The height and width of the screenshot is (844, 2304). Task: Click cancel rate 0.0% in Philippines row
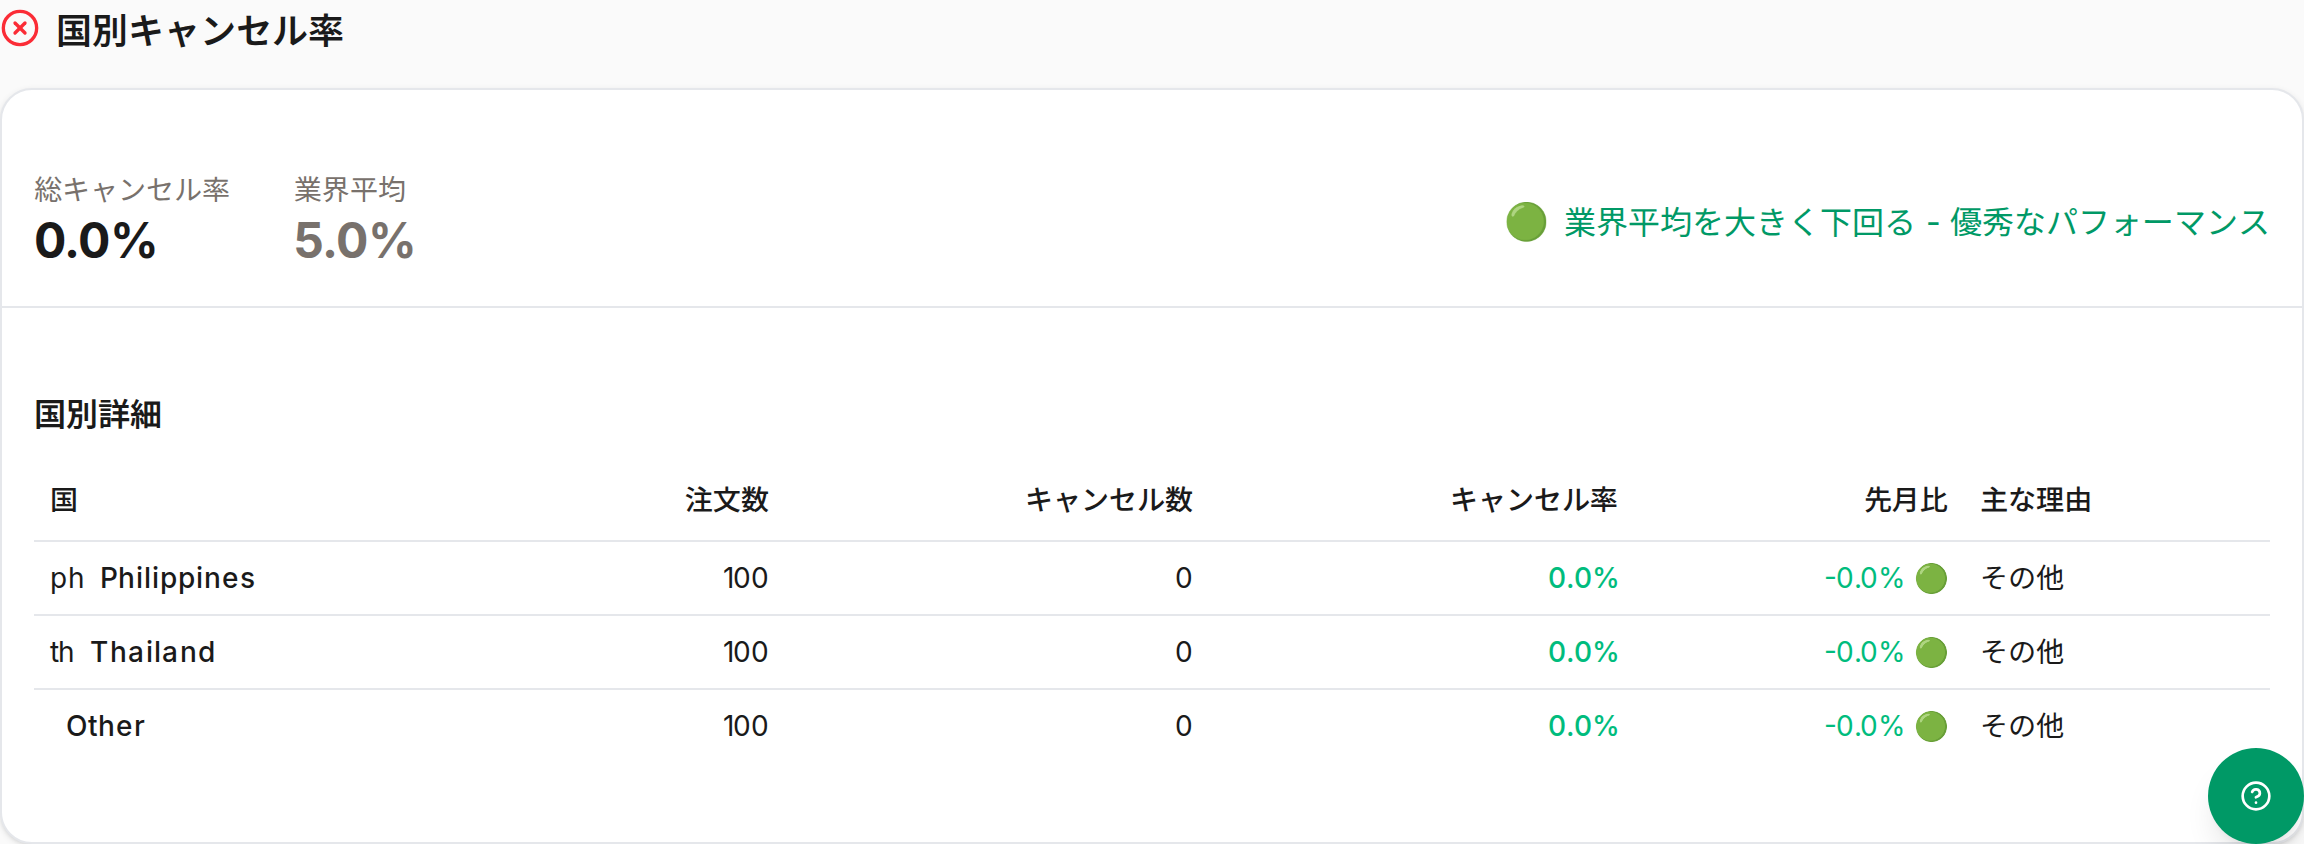coord(1583,578)
